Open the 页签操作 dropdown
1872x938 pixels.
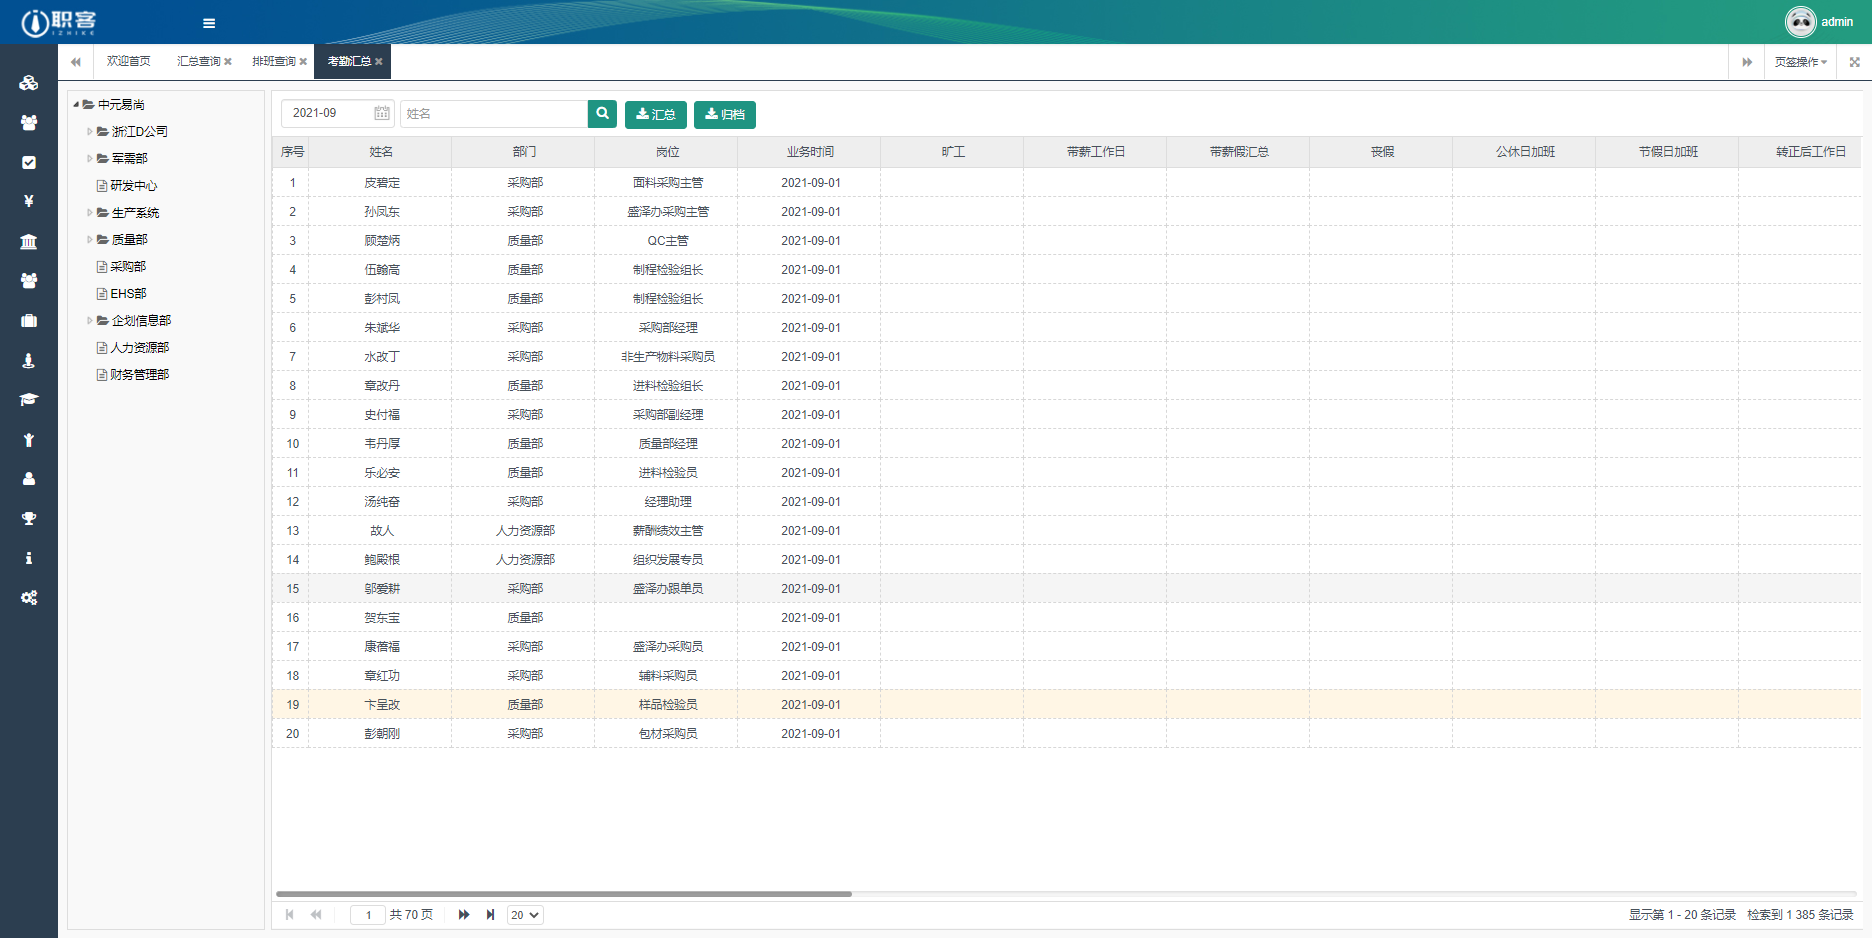point(1800,62)
